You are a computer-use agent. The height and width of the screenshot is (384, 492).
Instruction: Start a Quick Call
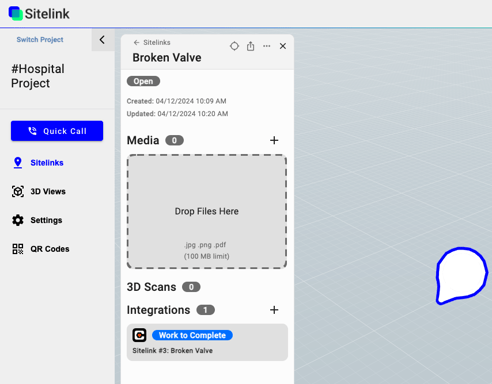pos(57,131)
